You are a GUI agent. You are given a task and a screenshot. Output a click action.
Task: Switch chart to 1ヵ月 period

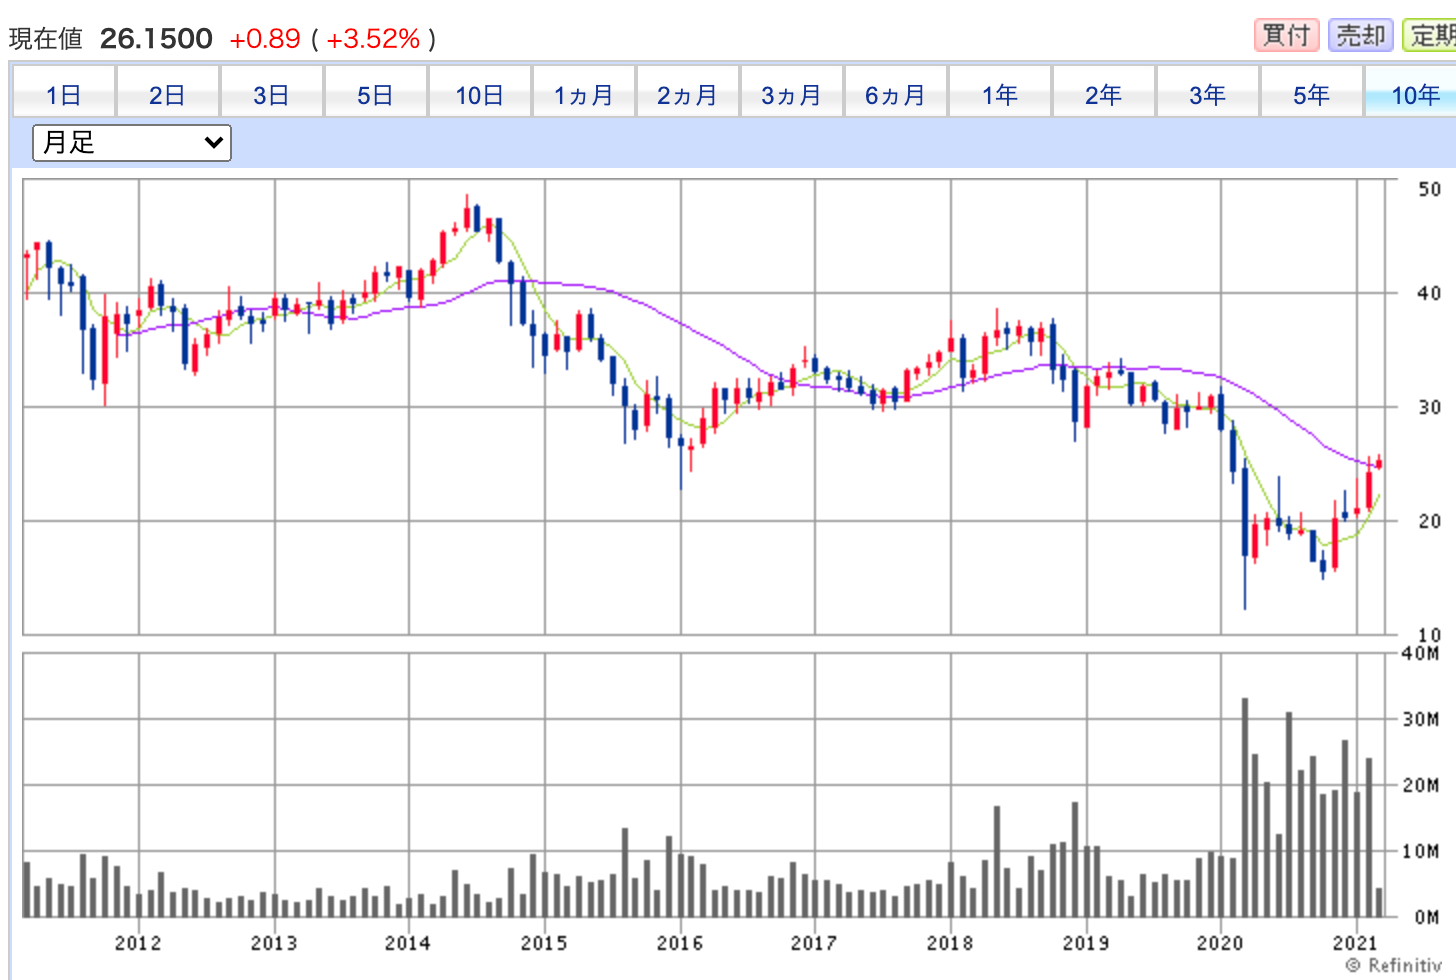point(584,95)
